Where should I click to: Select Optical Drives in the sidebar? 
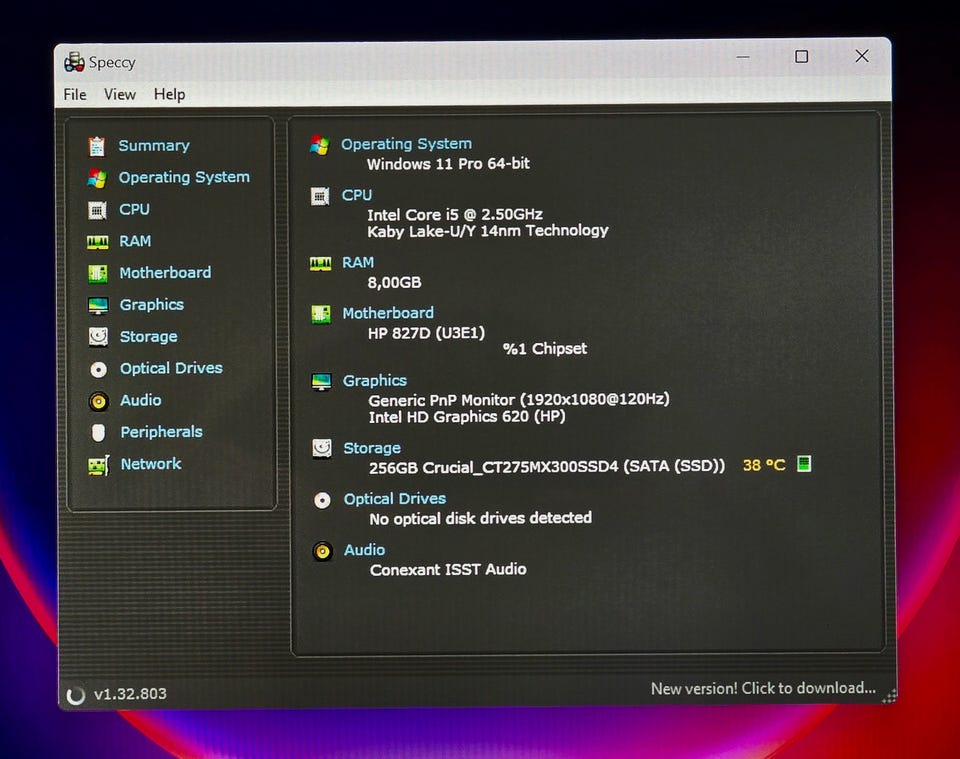pyautogui.click(x=171, y=368)
